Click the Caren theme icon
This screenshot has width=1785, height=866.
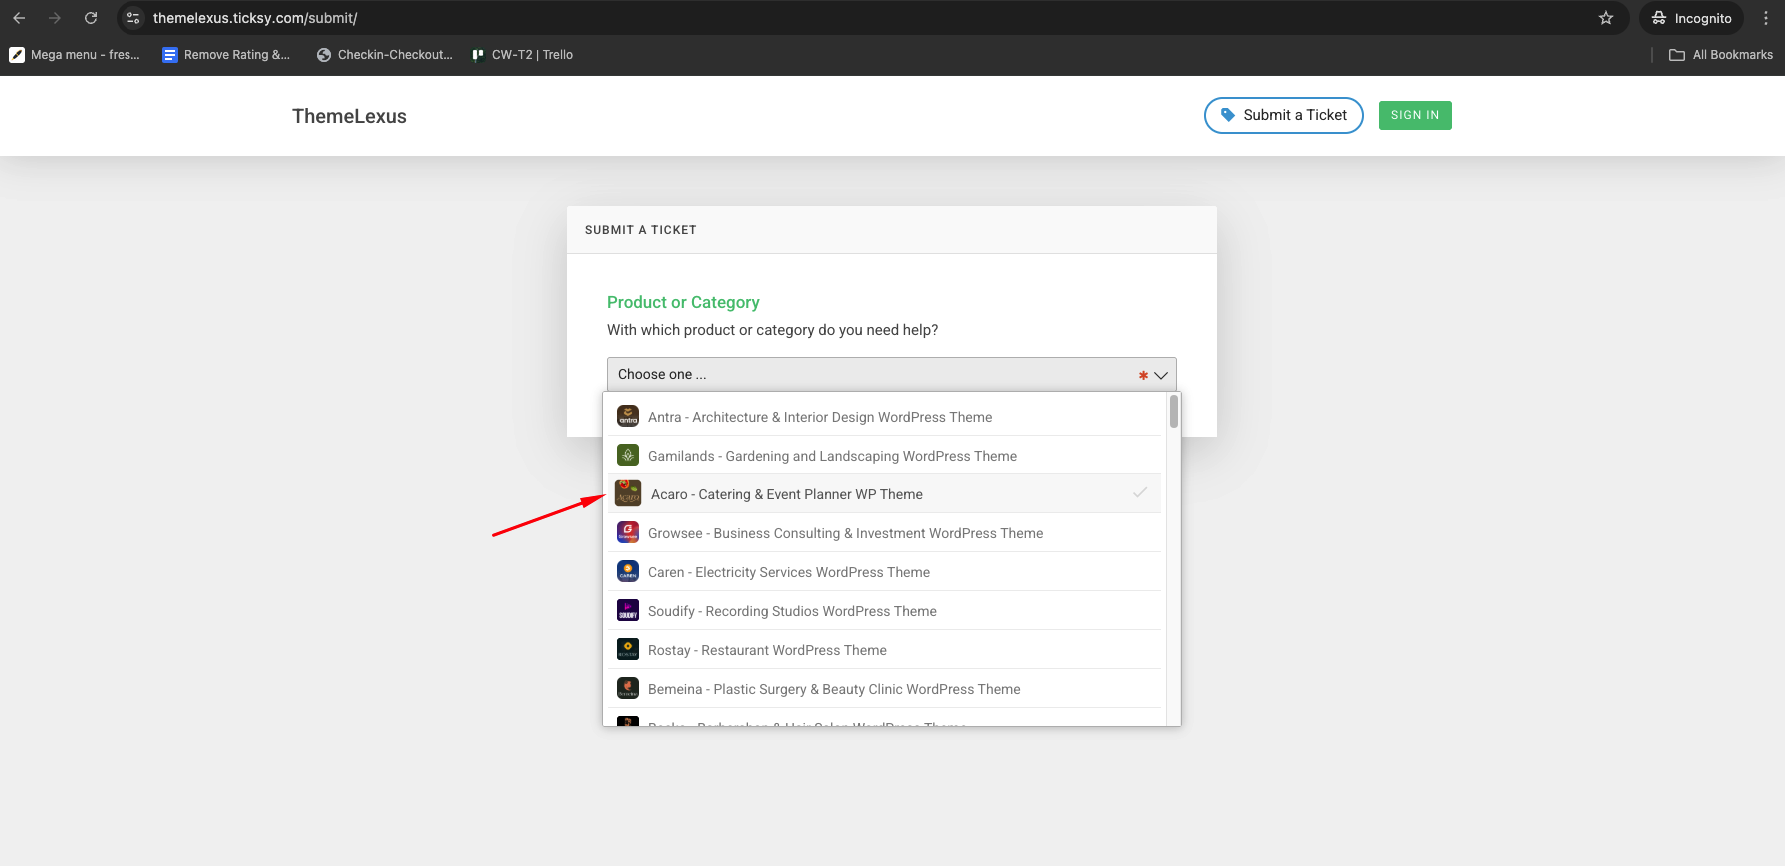(x=628, y=571)
